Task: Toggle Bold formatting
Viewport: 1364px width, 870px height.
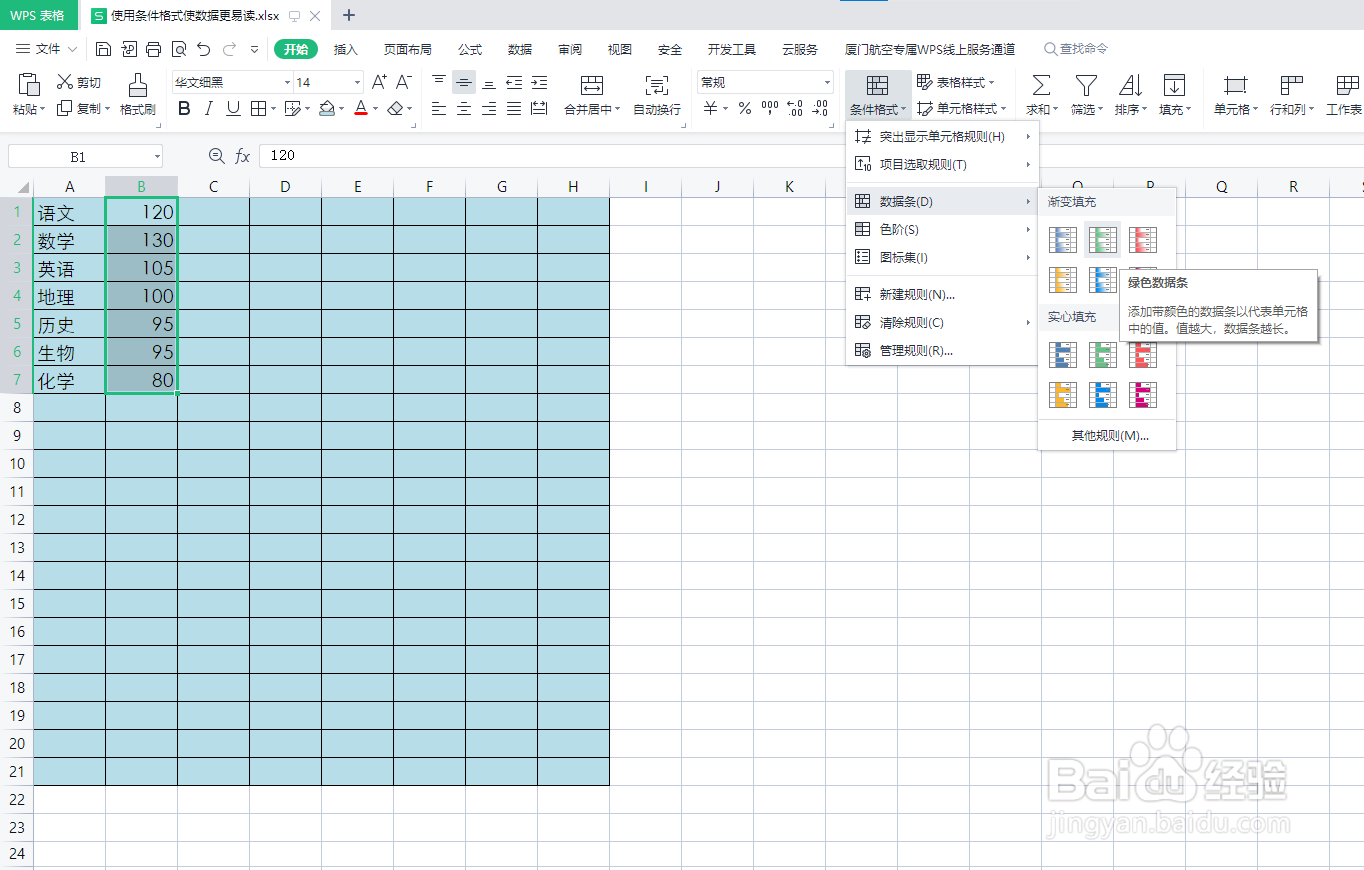Action: (x=184, y=109)
